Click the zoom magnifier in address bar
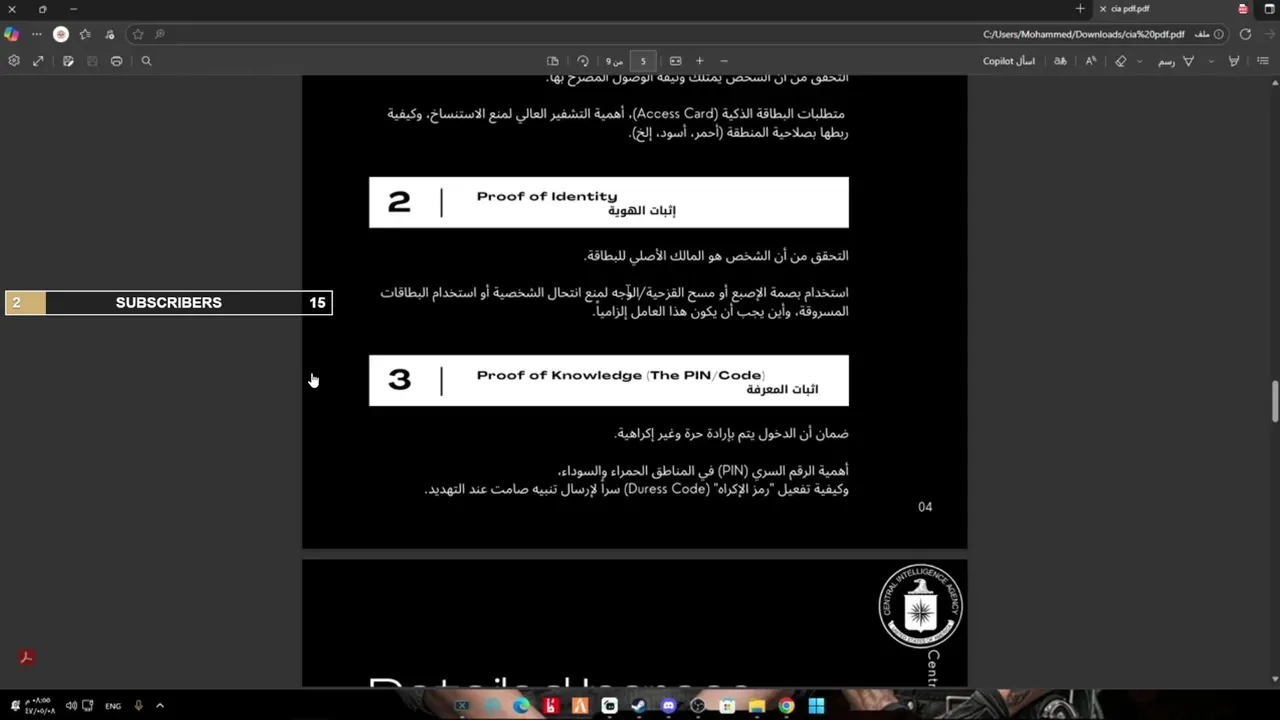This screenshot has width=1280, height=720. 160,34
